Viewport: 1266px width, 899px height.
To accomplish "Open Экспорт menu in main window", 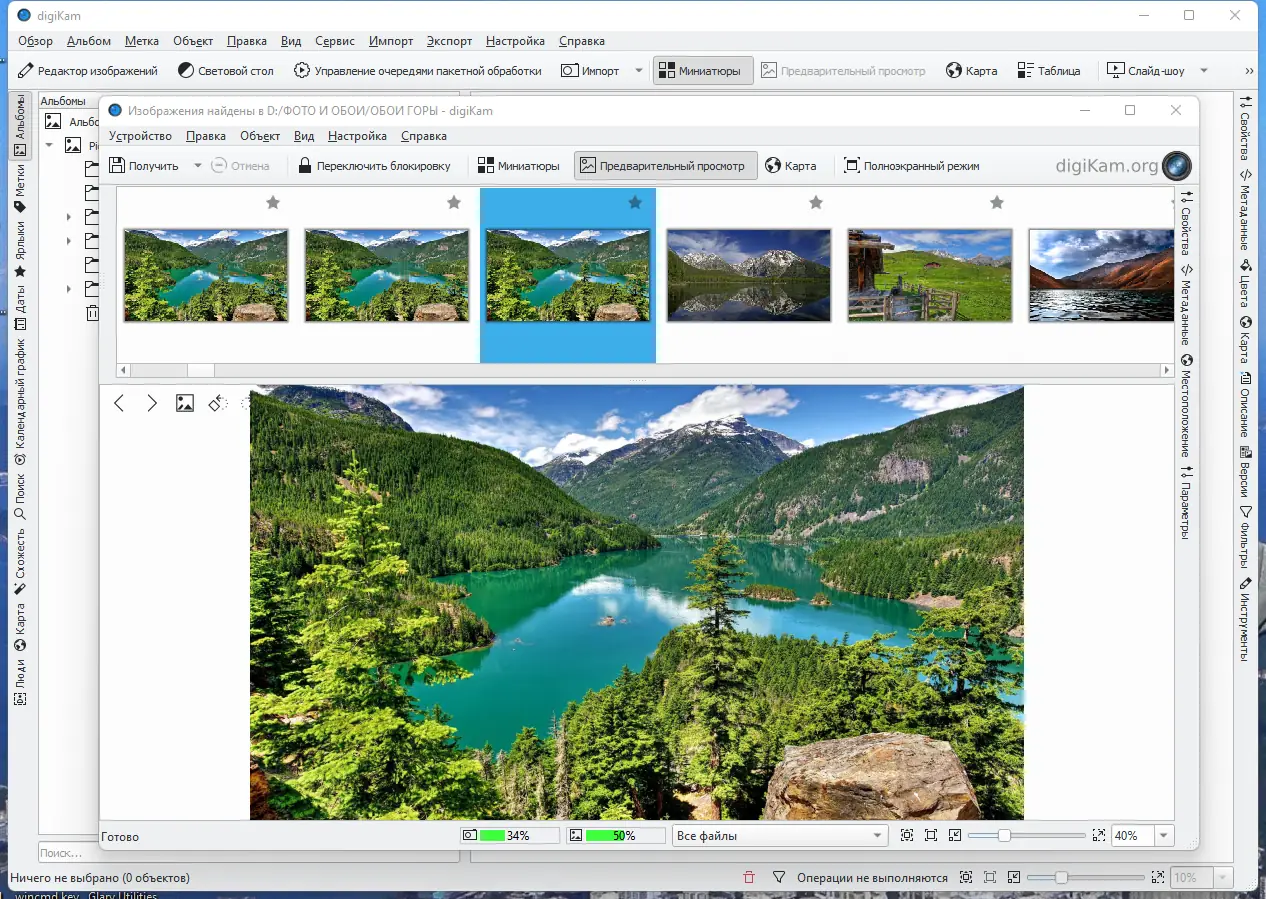I will (449, 41).
